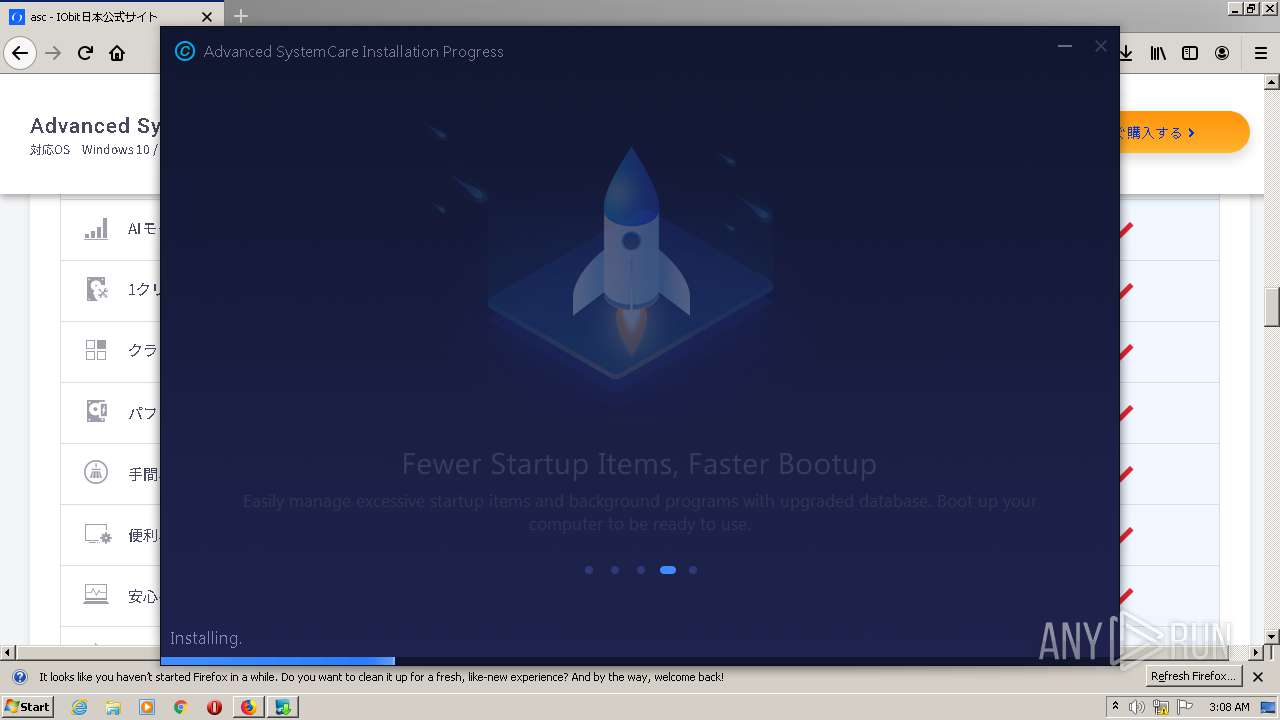The height and width of the screenshot is (720, 1280).
Task: Click the one-click care feature icon in the page
Action: click(96, 289)
